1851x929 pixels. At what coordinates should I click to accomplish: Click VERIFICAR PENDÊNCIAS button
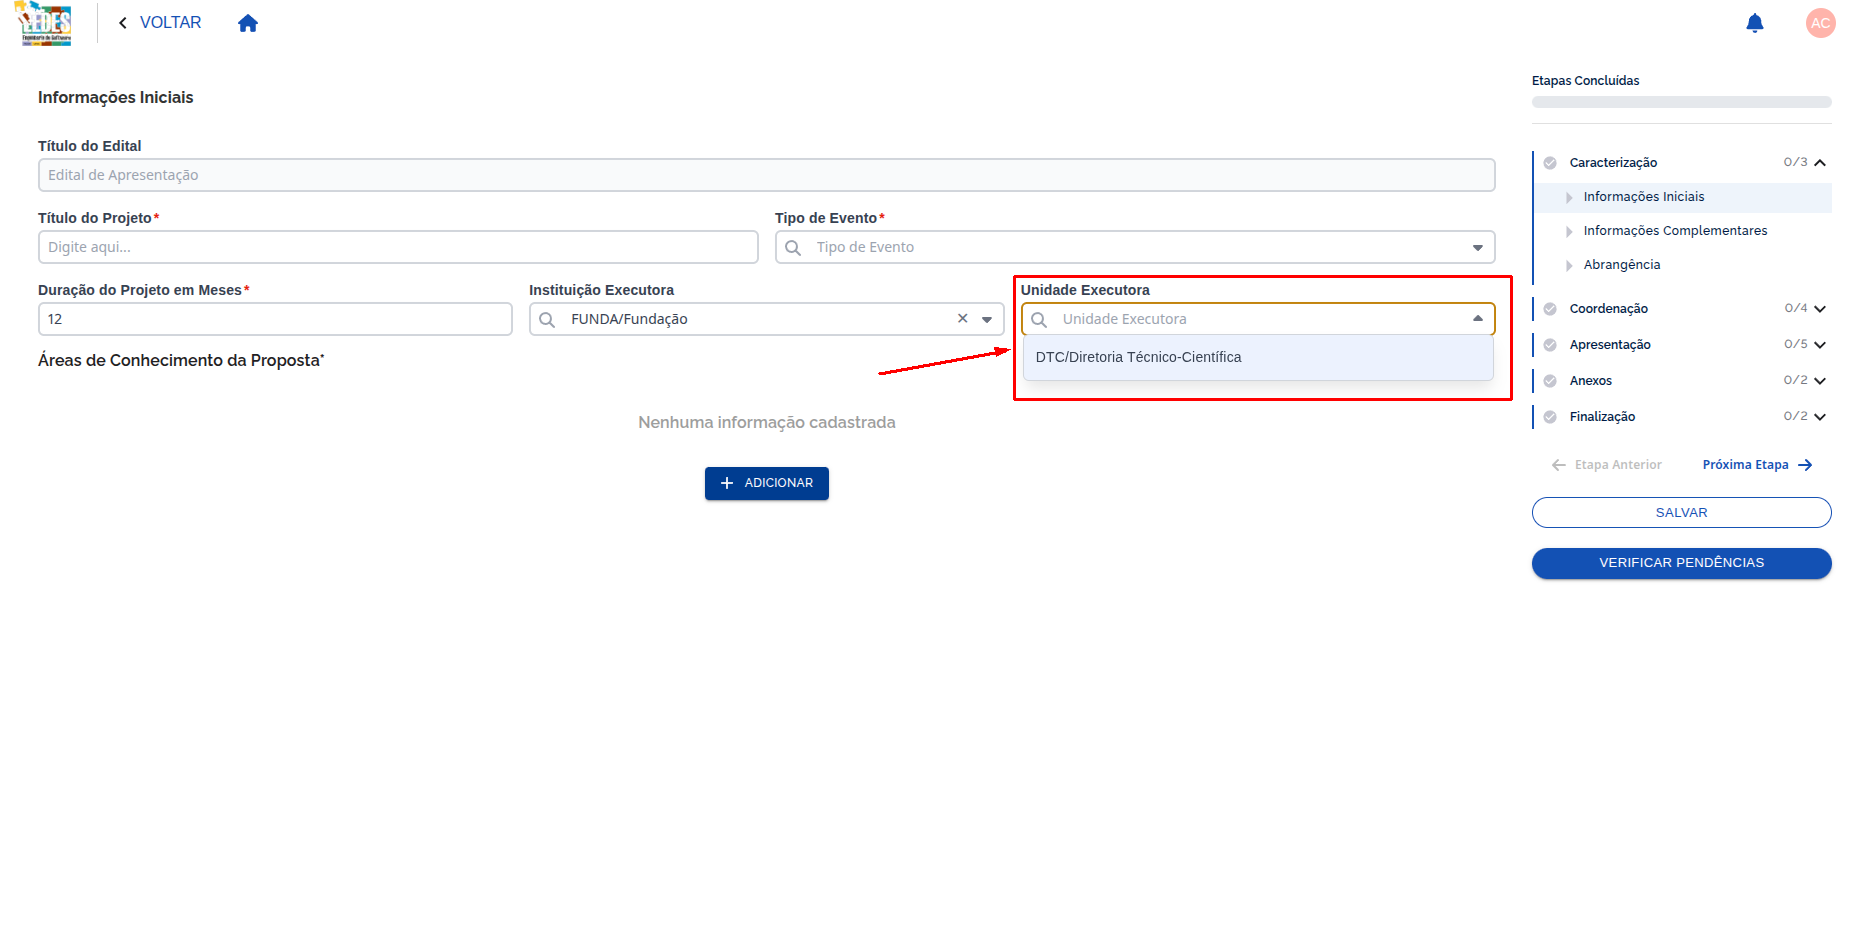point(1682,563)
